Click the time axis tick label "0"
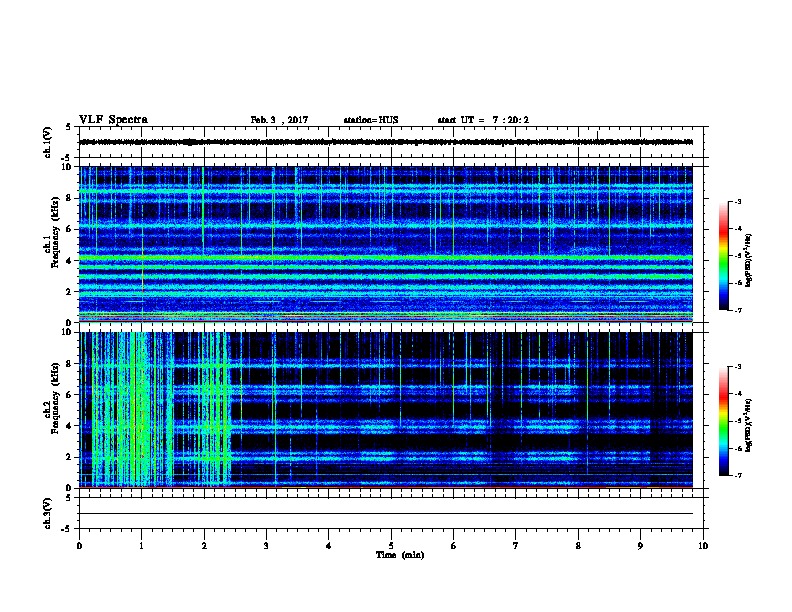 pos(79,546)
